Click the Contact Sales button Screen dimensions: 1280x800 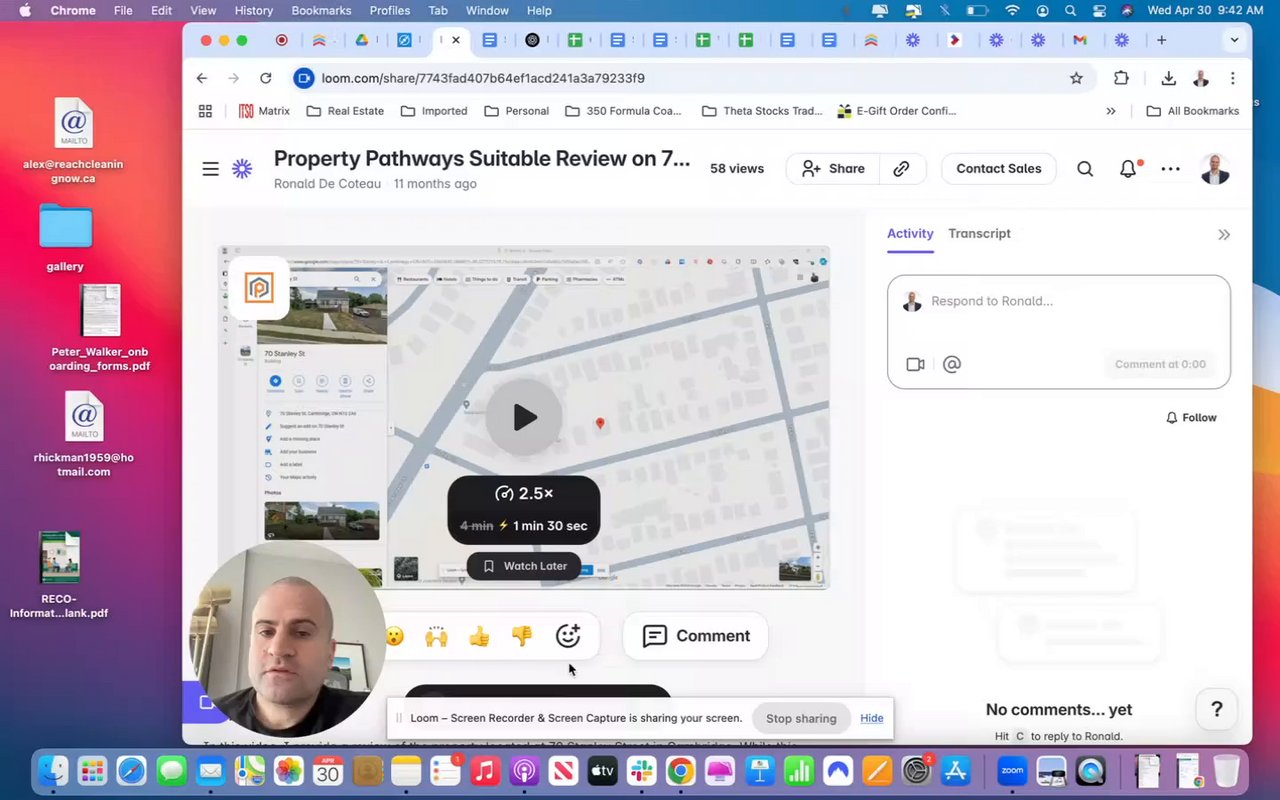click(999, 169)
